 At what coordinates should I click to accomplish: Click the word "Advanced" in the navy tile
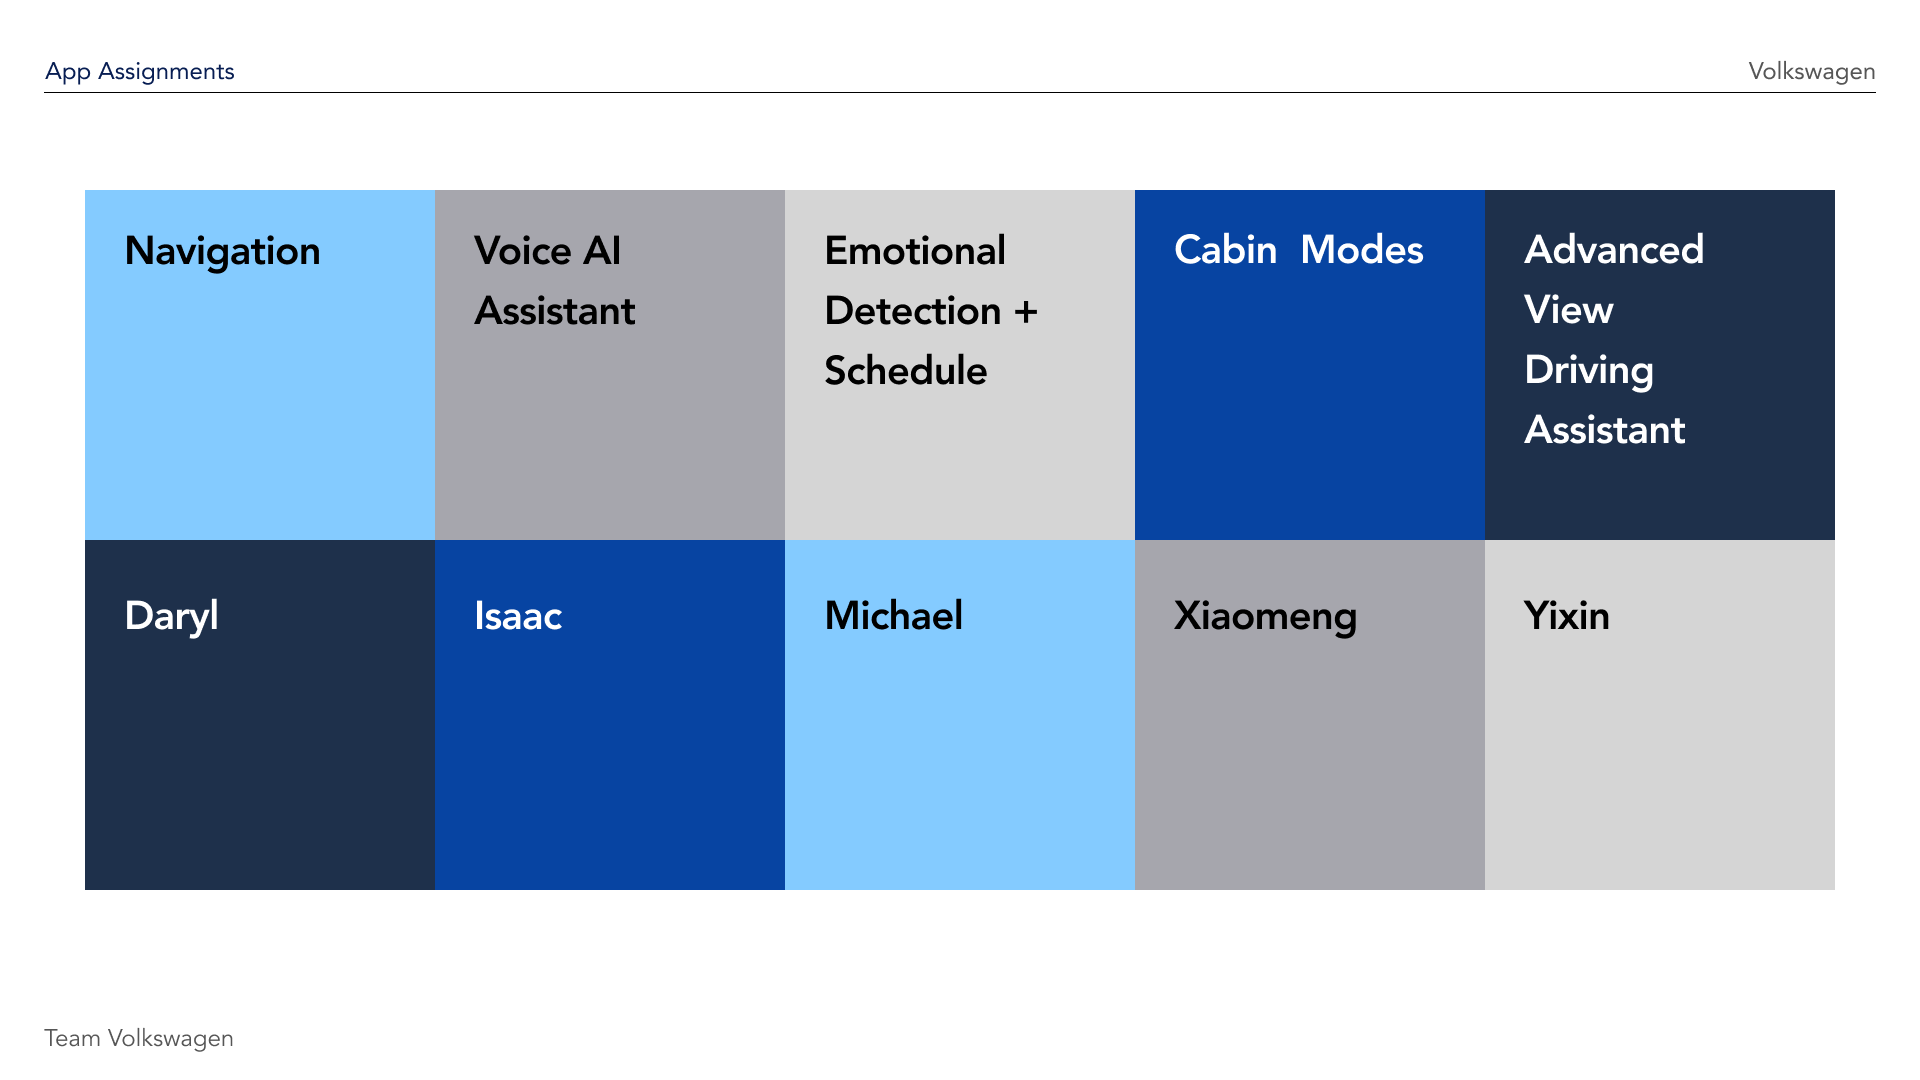pos(1613,250)
